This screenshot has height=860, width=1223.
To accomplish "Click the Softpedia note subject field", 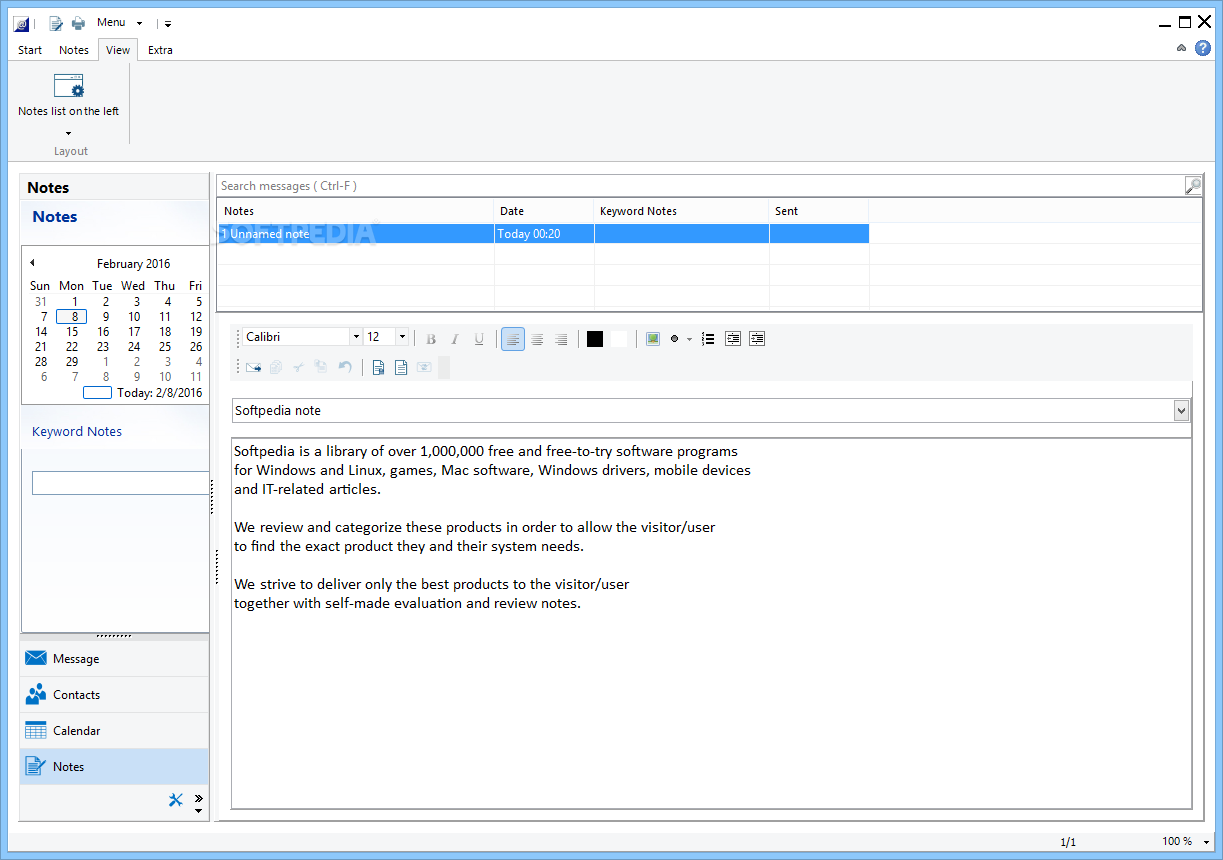I will [703, 410].
